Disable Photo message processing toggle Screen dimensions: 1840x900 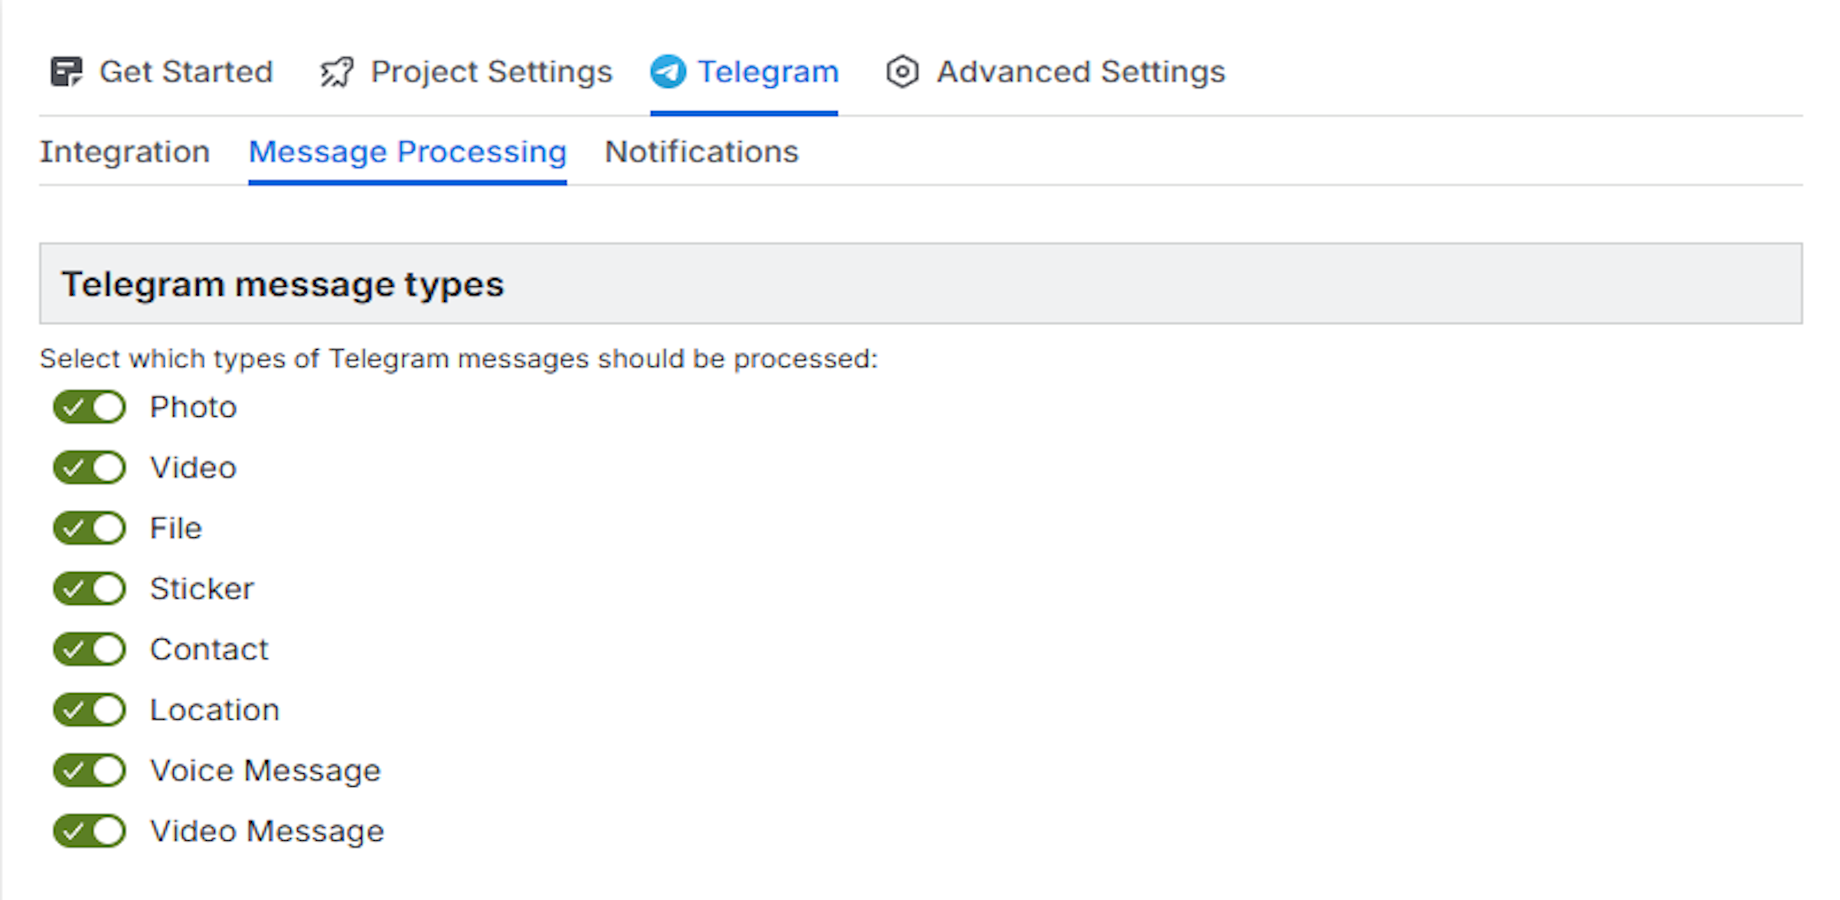click(x=90, y=408)
